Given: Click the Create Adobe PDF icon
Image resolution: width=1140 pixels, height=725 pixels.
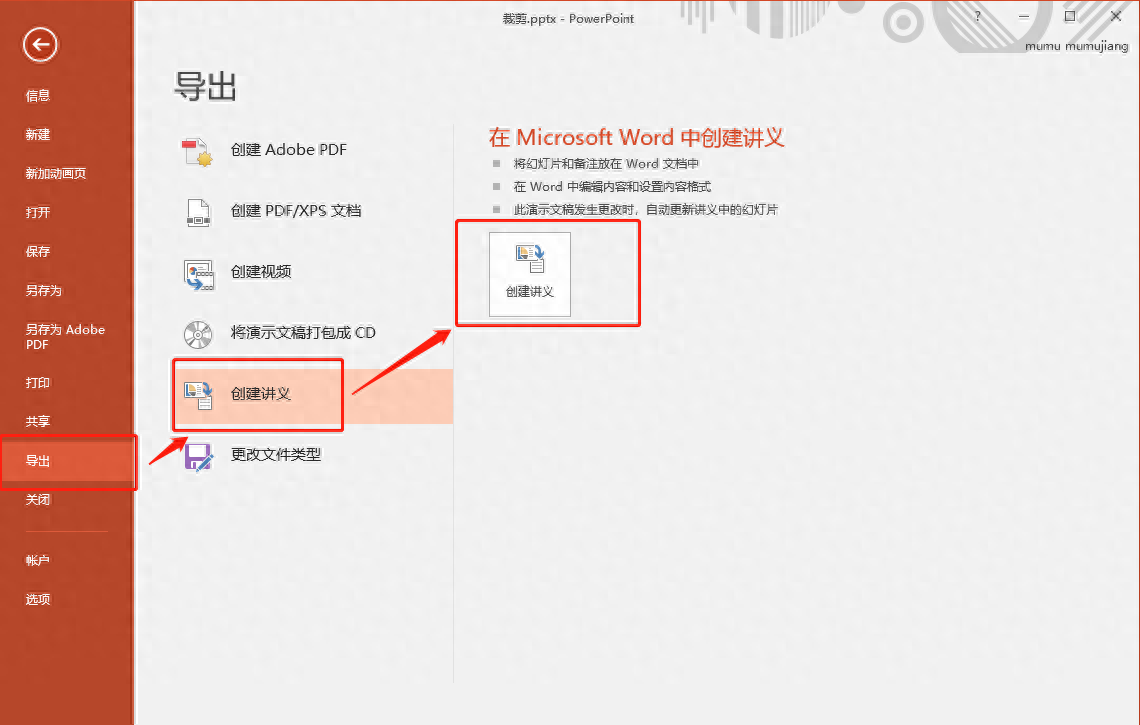Looking at the screenshot, I should pos(197,151).
